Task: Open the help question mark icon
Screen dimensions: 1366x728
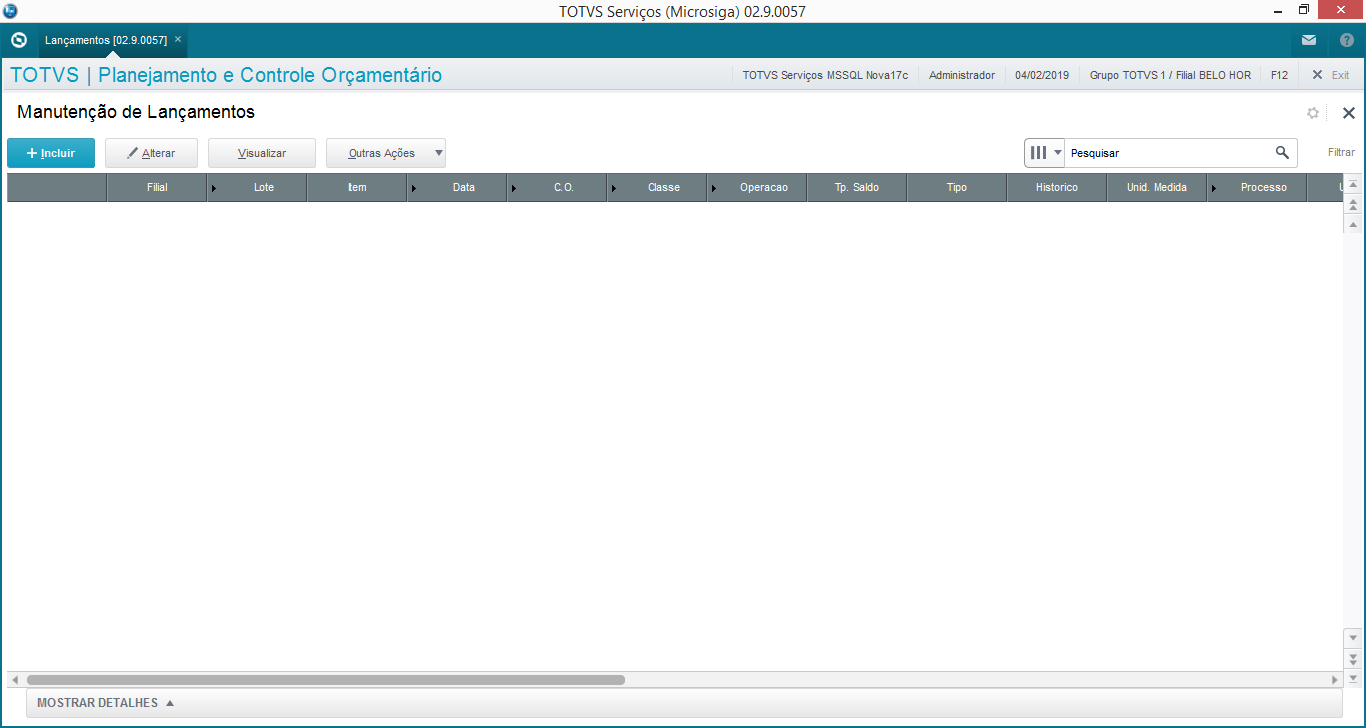Action: [x=1346, y=40]
